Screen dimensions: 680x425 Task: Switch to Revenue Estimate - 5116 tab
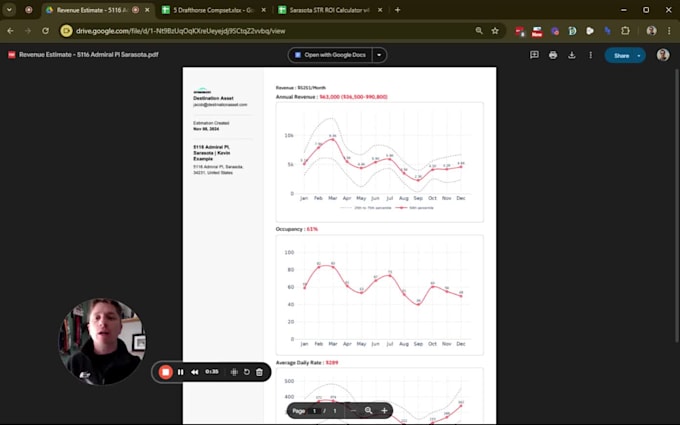(x=91, y=10)
